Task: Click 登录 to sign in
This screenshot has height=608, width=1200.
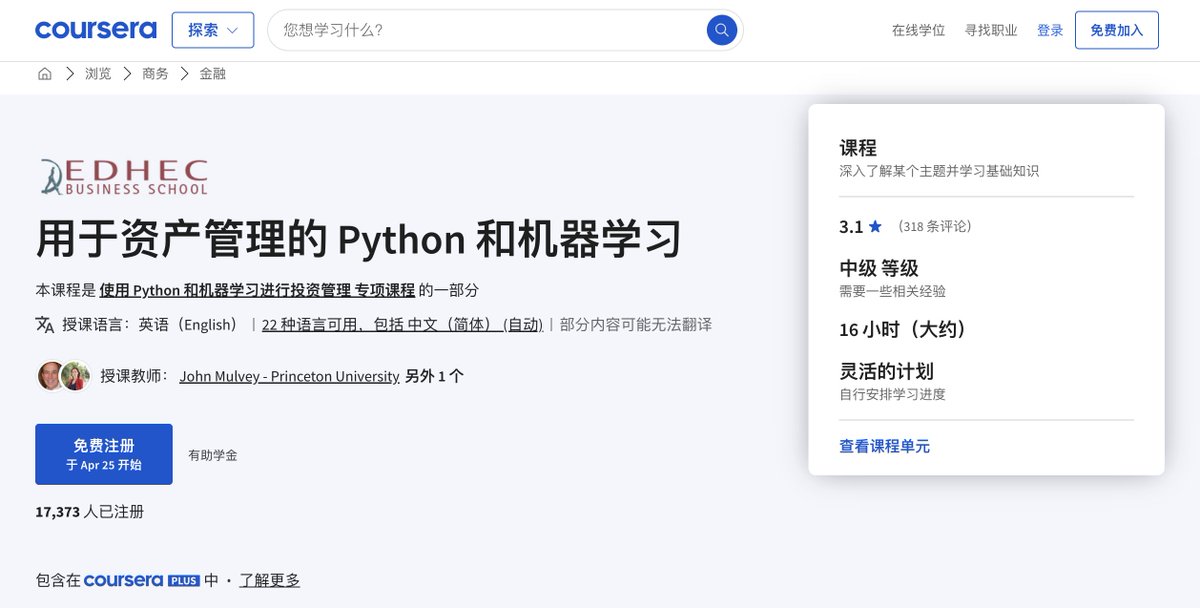Action: (1050, 30)
